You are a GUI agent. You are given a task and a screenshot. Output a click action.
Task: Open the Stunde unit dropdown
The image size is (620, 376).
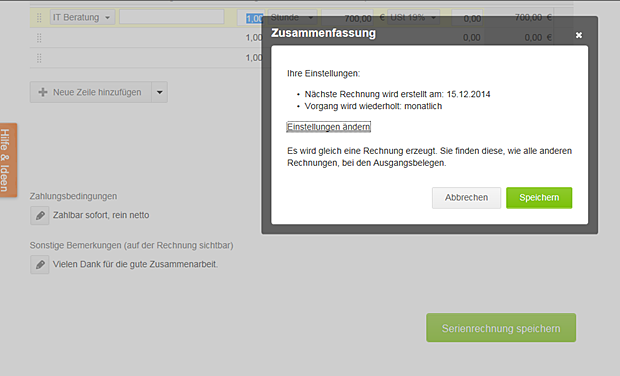tap(293, 17)
